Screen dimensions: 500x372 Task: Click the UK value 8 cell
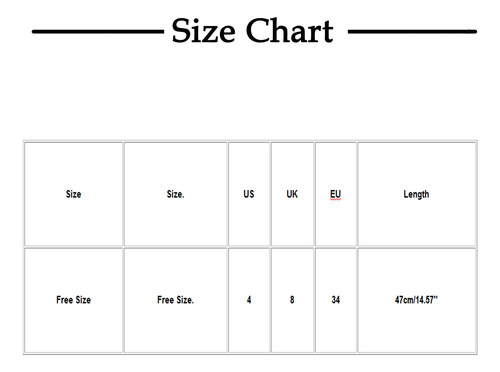(292, 300)
